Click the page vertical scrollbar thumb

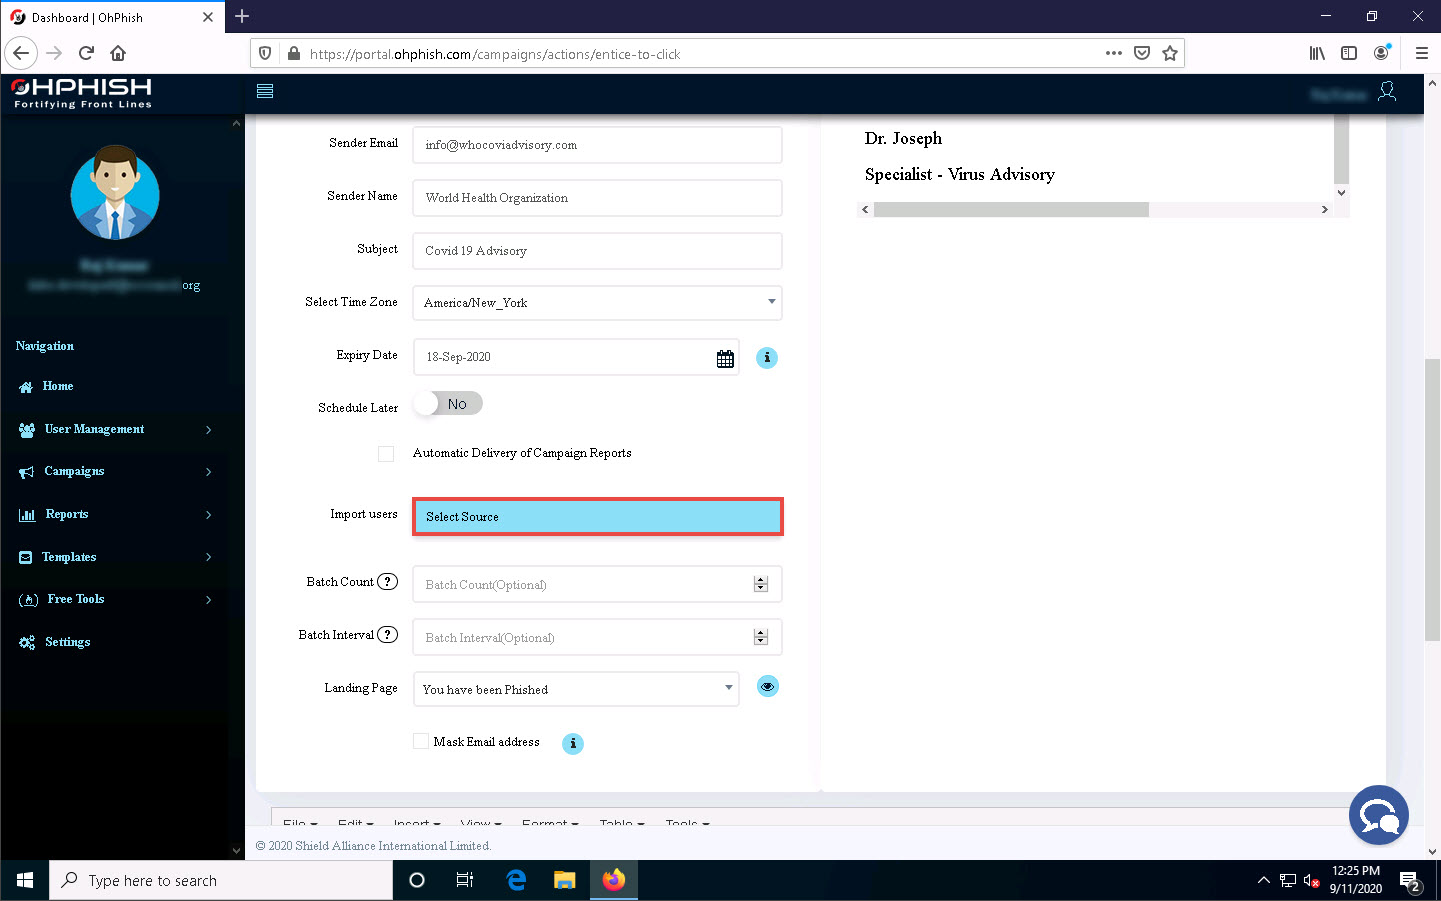click(1432, 500)
